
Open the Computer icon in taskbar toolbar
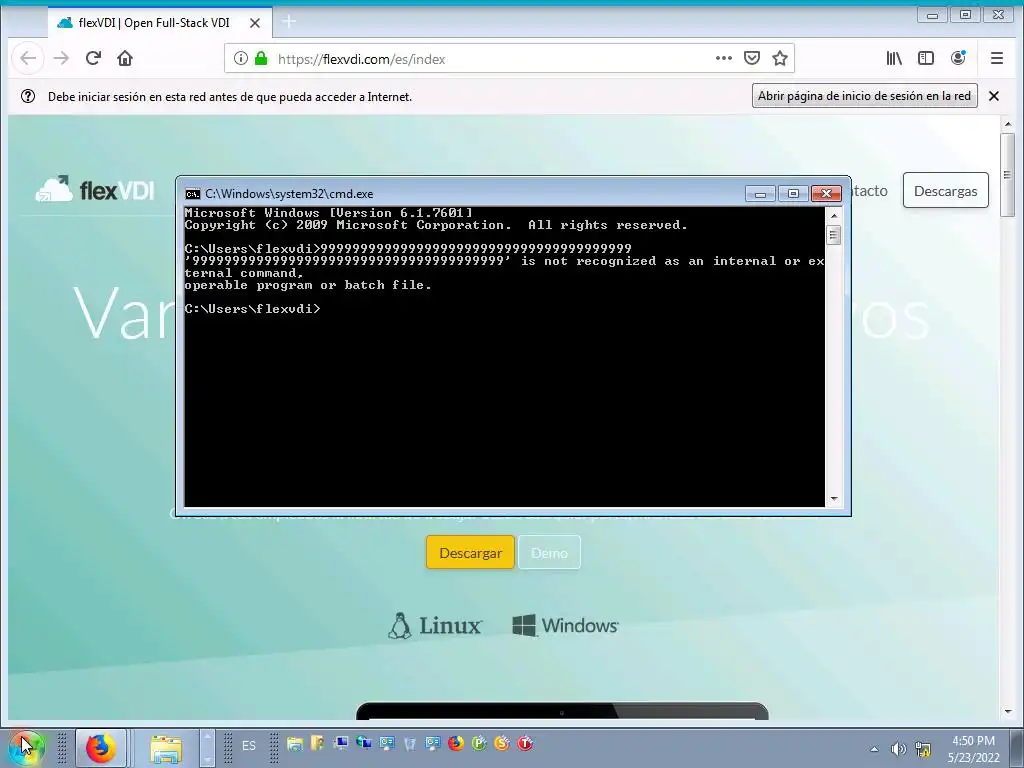point(341,743)
